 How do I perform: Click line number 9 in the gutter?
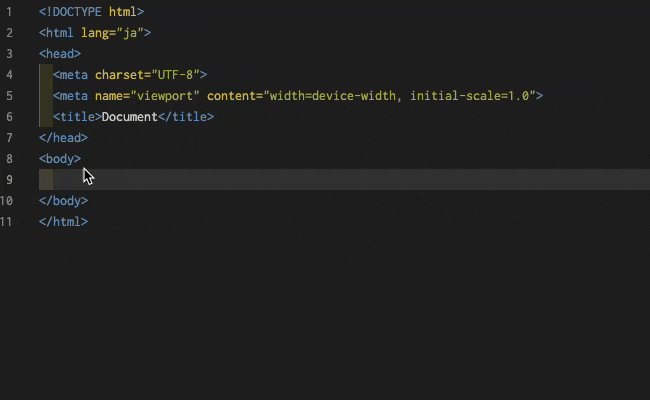[x=9, y=180]
